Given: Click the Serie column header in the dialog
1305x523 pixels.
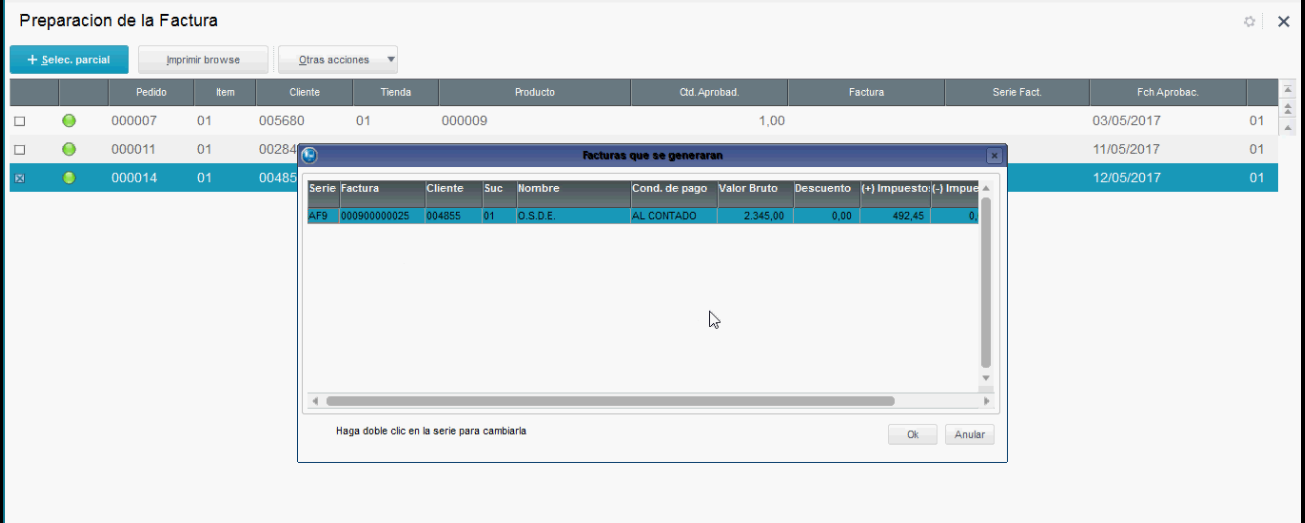Looking at the screenshot, I should pyautogui.click(x=323, y=193).
